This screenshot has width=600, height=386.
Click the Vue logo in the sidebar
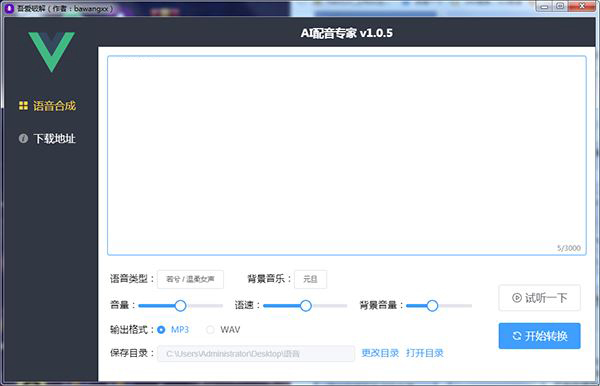[51, 52]
